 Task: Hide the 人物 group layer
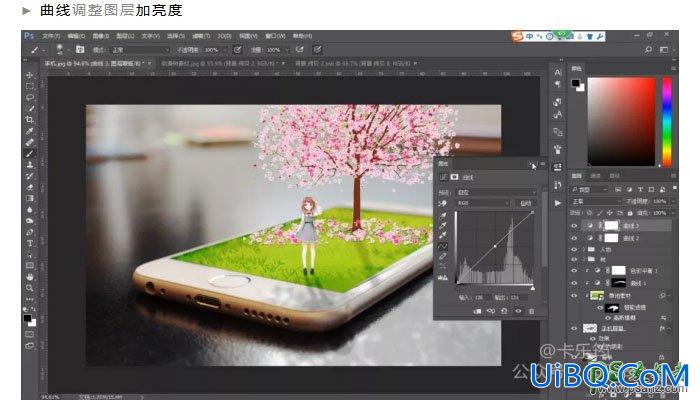pyautogui.click(x=574, y=250)
